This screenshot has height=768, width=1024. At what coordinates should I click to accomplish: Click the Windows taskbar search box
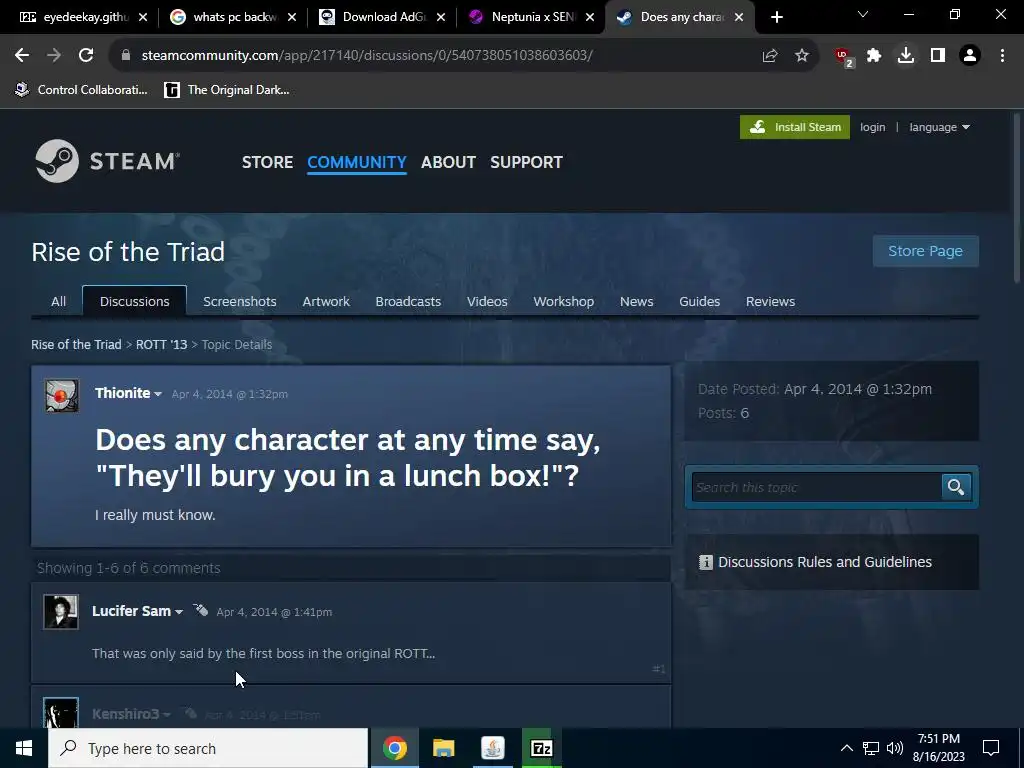pos(208,748)
